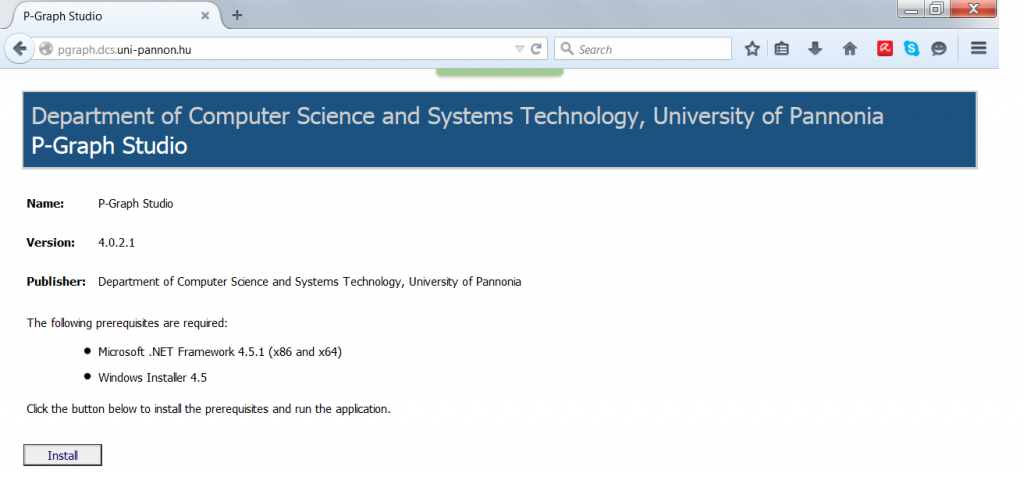The image size is (1024, 484).
Task: Click the back navigation arrow
Action: [x=19, y=49]
